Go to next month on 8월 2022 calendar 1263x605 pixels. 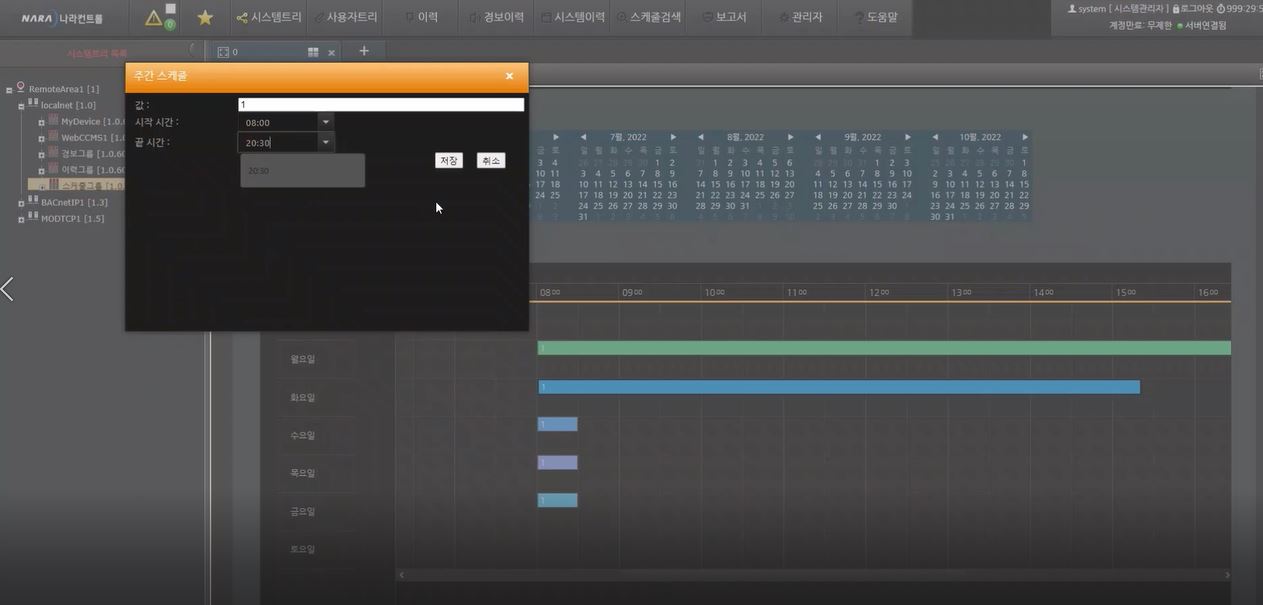(790, 137)
